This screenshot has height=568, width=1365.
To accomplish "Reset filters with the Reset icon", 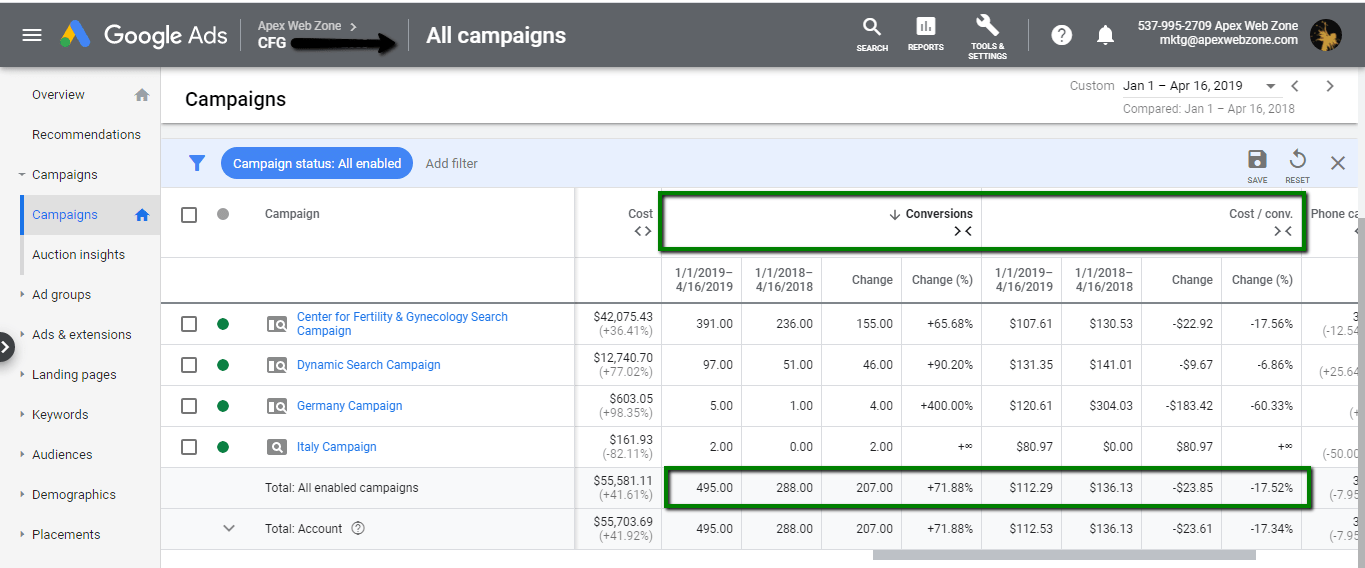I will point(1297,165).
